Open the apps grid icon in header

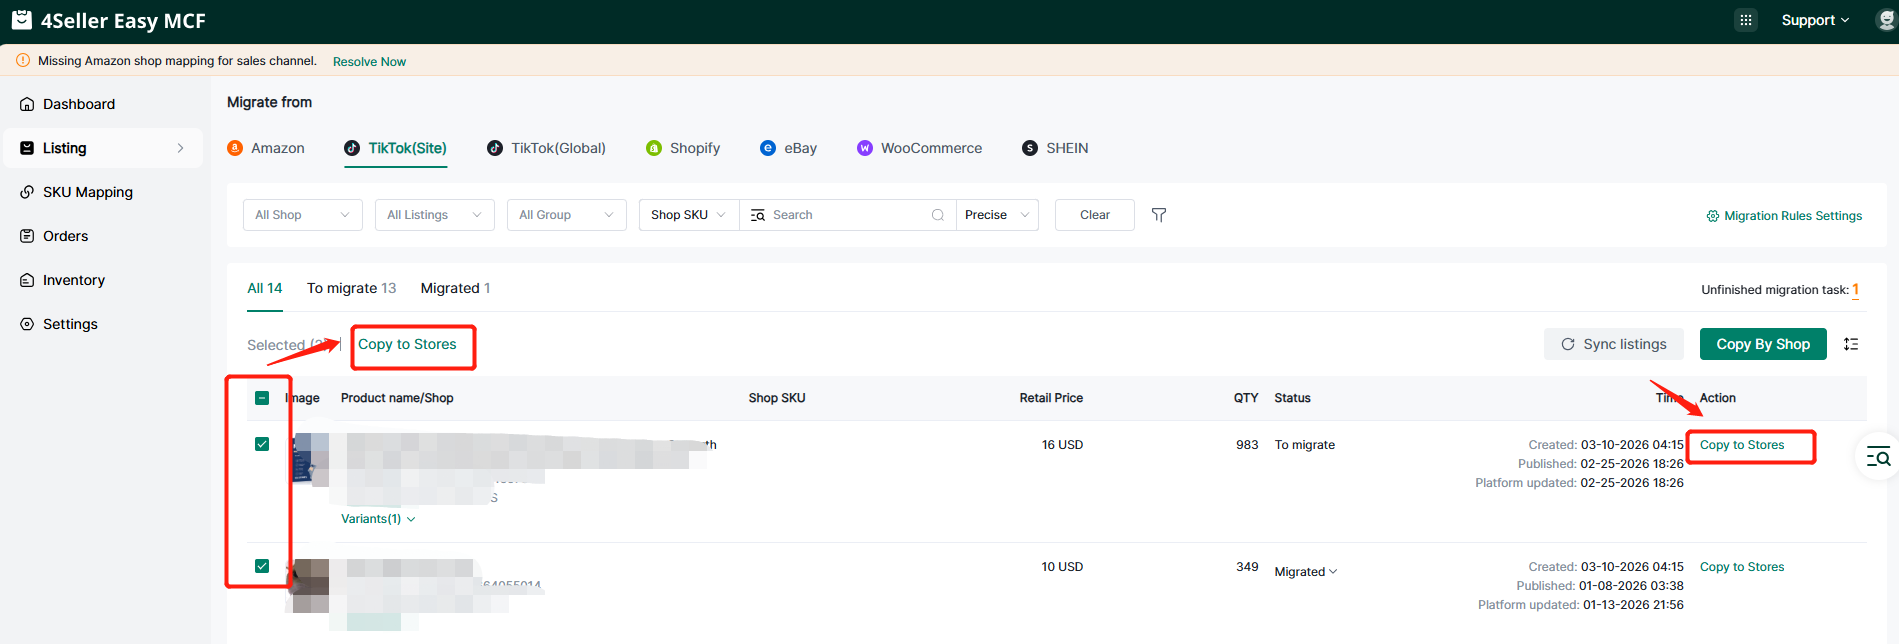tap(1745, 20)
